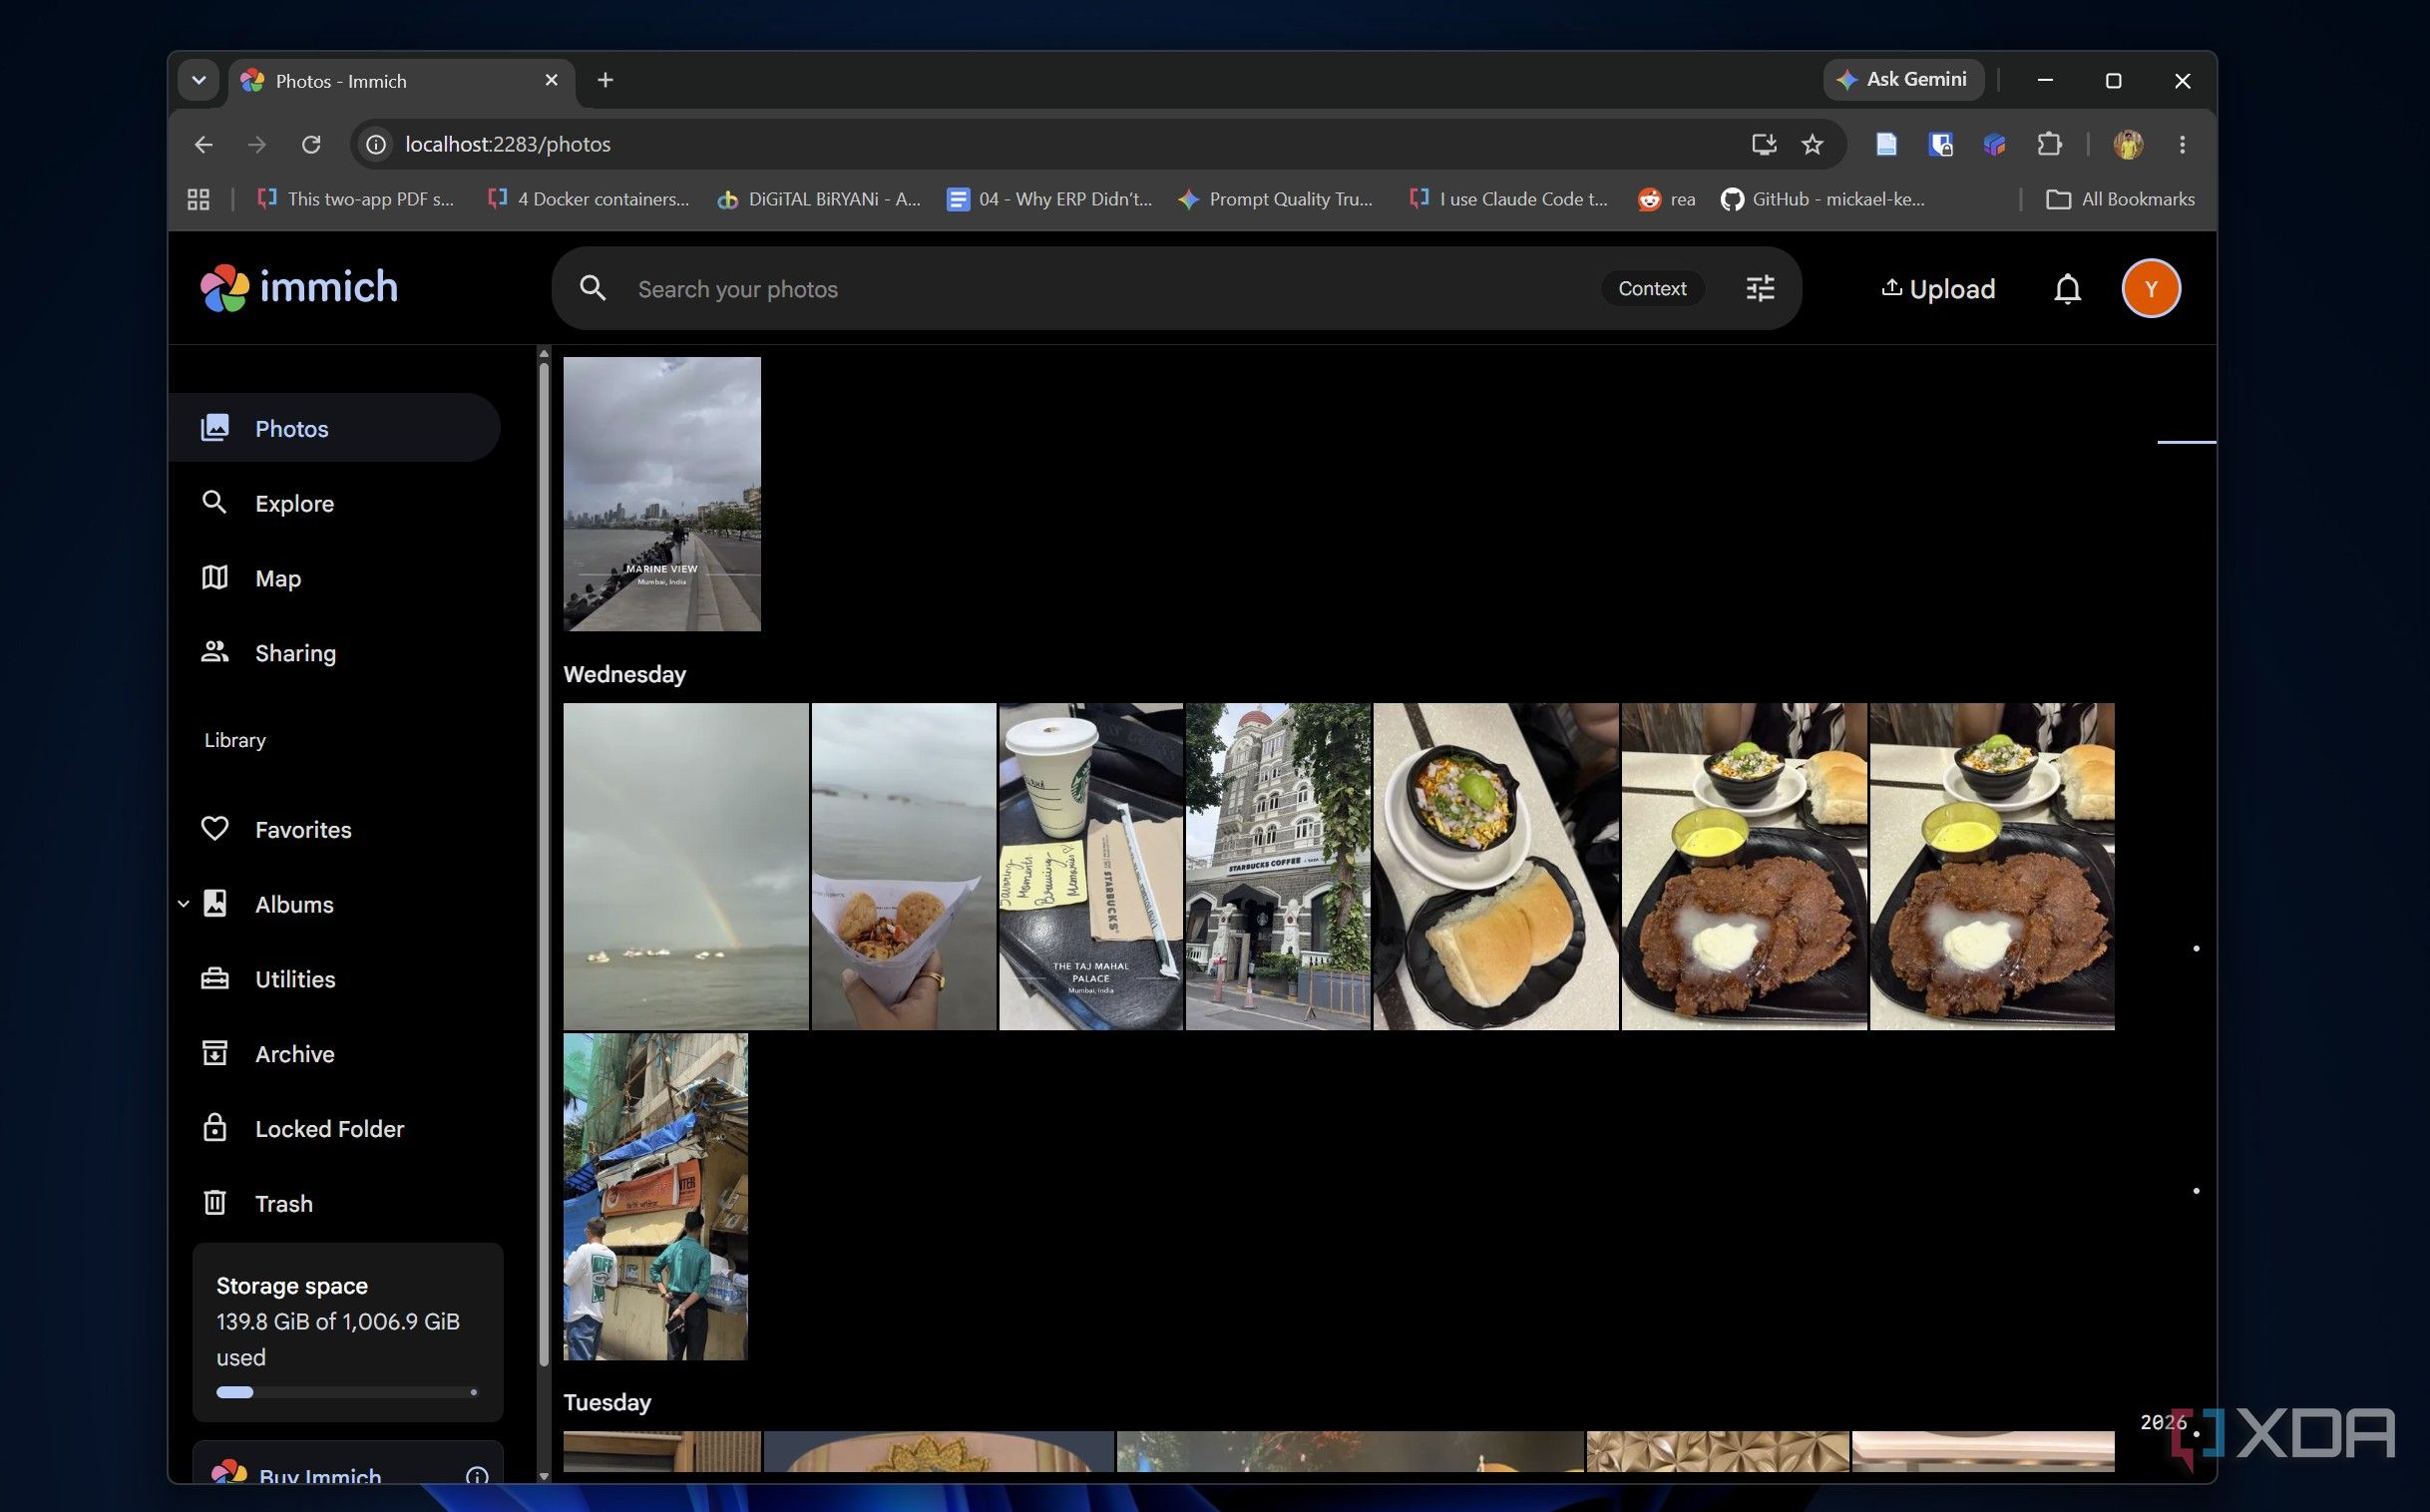Click the storage space usage bar
The width and height of the screenshot is (2430, 1512).
pyautogui.click(x=347, y=1392)
